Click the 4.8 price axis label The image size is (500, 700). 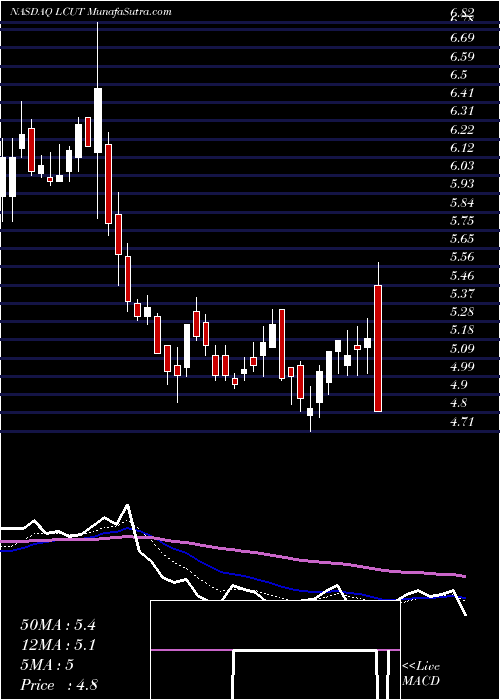[x=459, y=403]
